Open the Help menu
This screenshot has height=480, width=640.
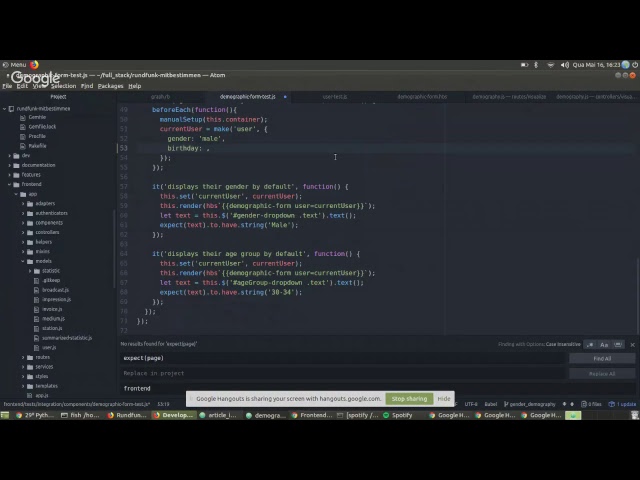coord(135,86)
